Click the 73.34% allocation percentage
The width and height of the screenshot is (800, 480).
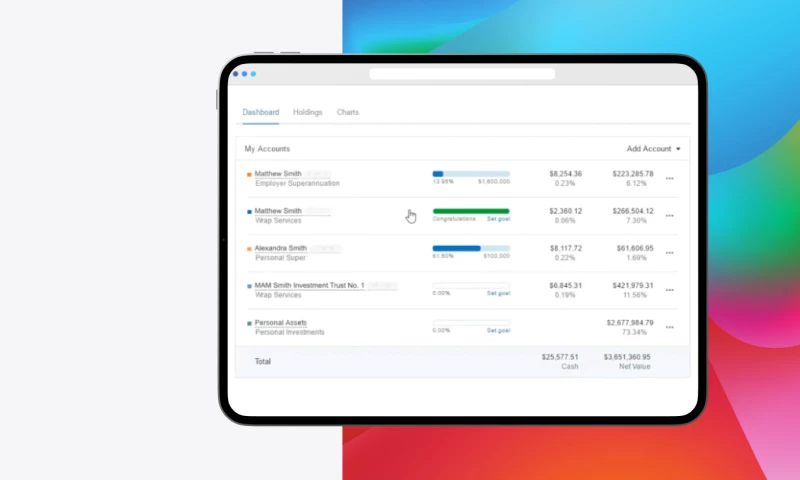tap(634, 333)
